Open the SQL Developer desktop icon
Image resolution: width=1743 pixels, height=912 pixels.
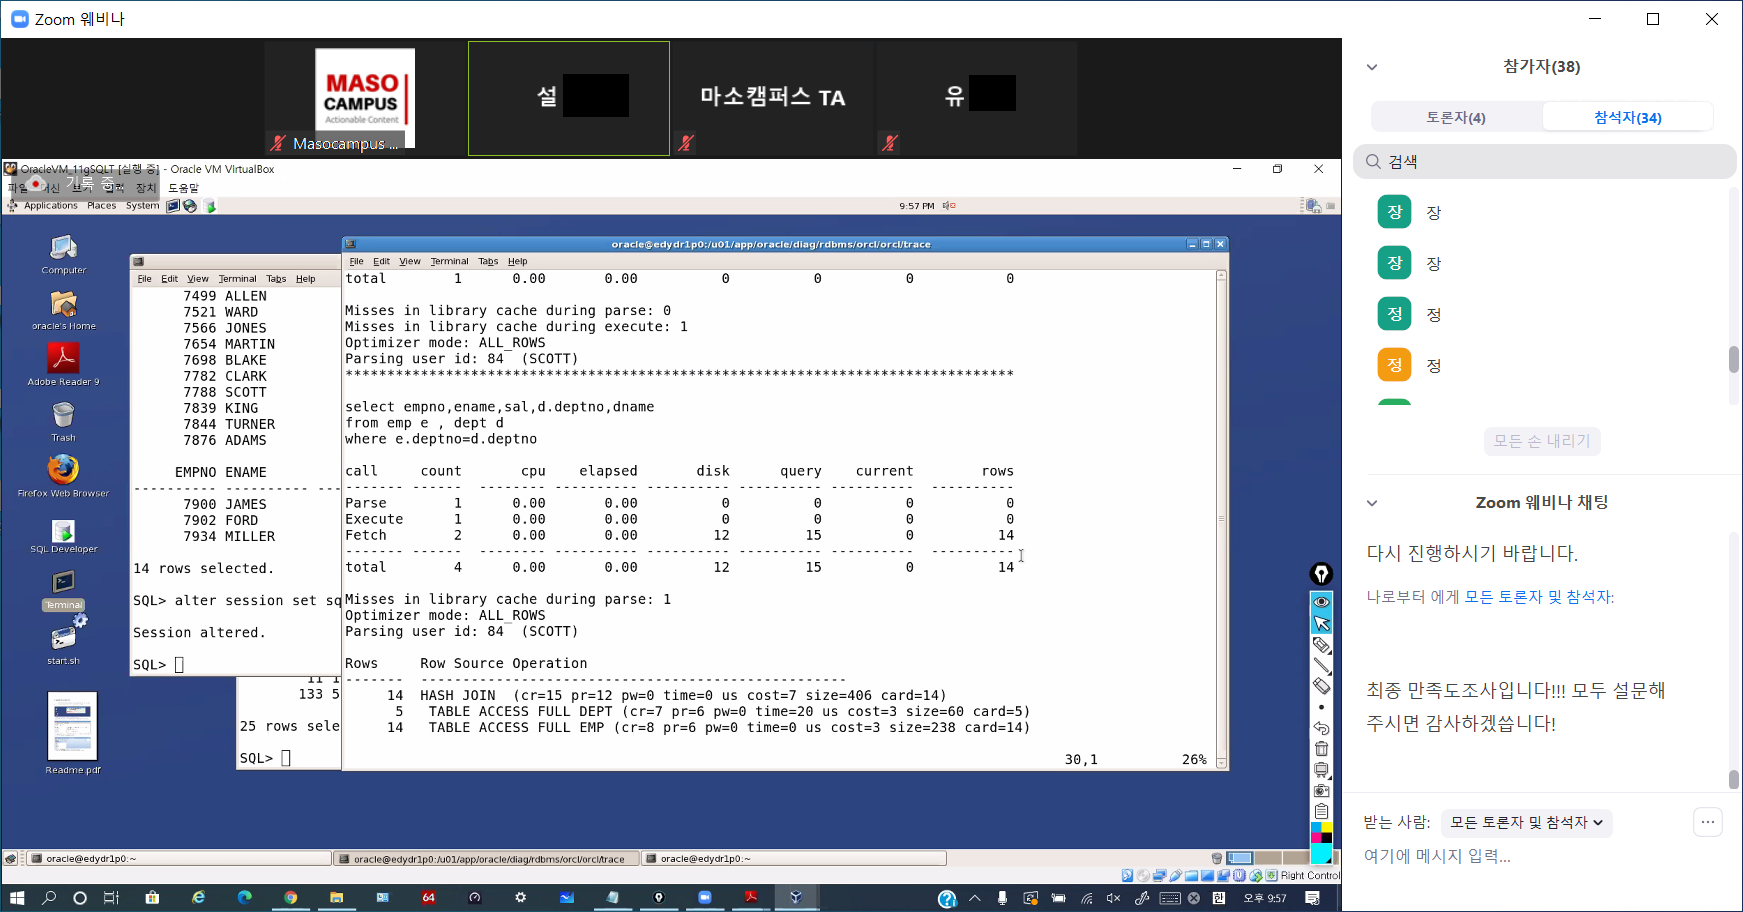63,531
